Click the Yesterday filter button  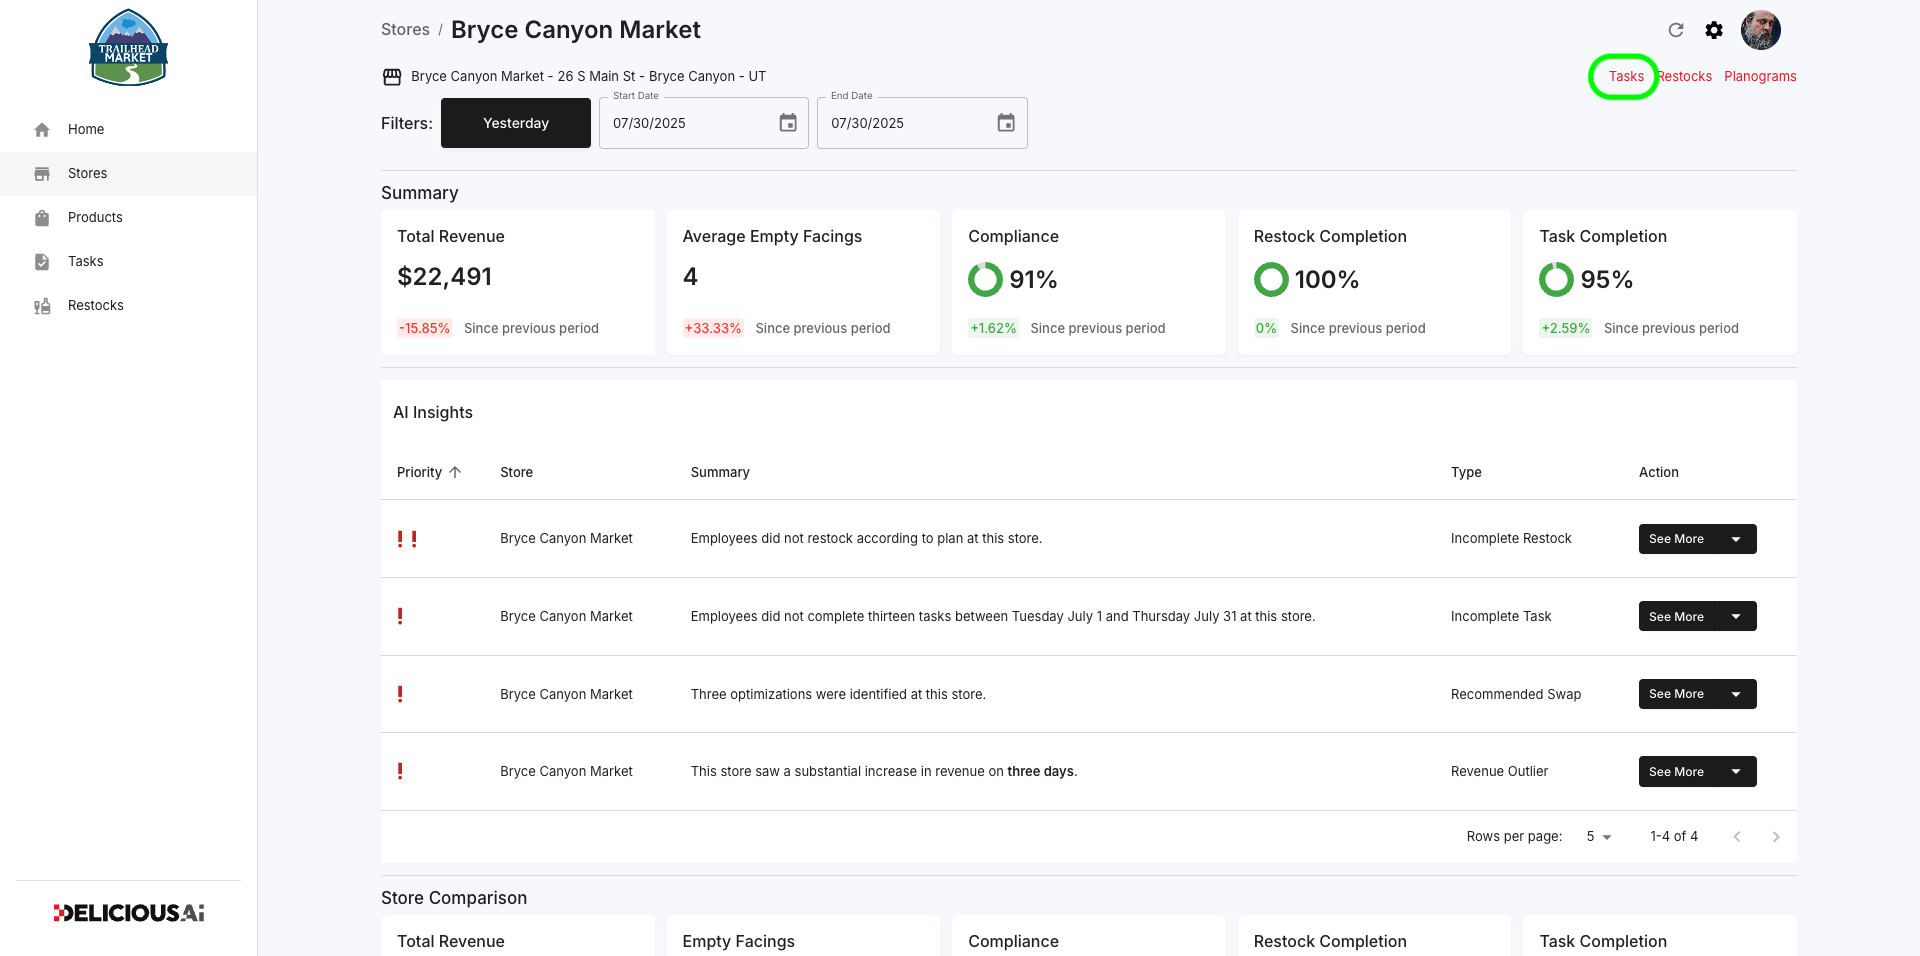click(x=516, y=123)
